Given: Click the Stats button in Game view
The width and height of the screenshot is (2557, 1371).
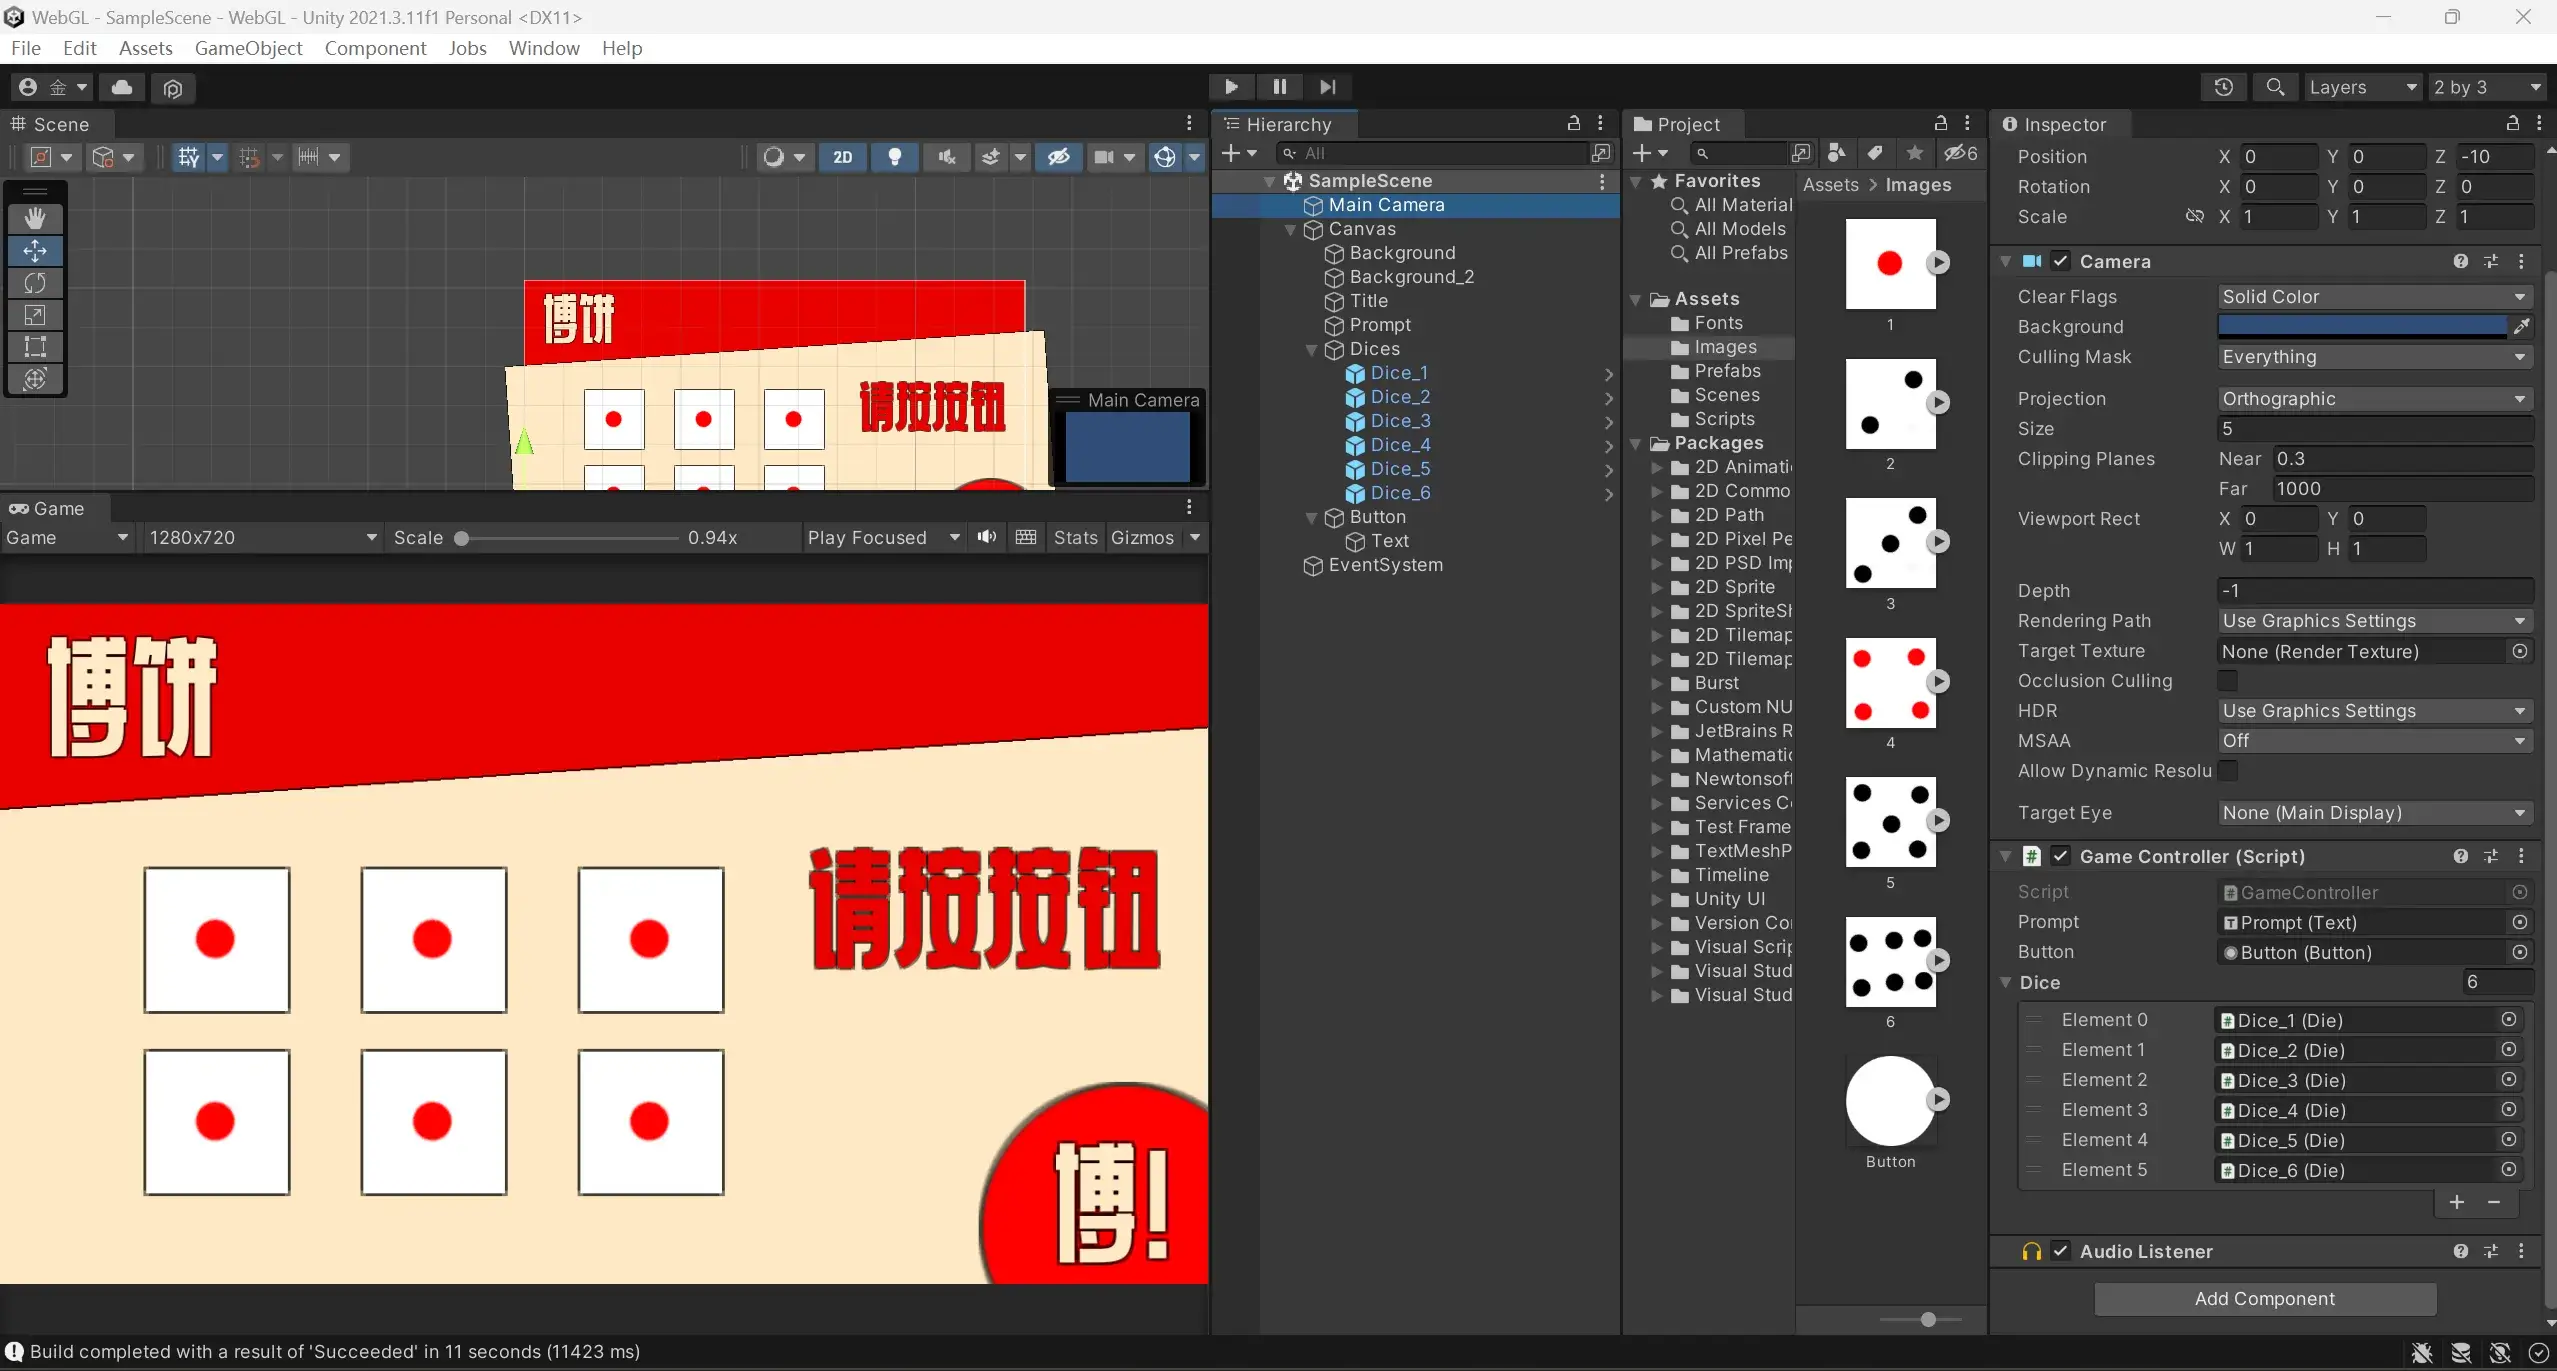Looking at the screenshot, I should [x=1075, y=537].
